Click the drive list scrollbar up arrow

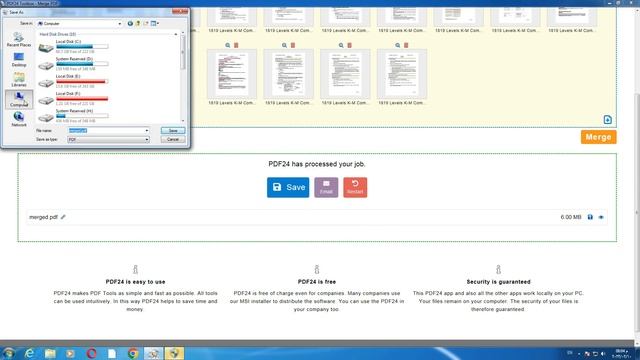[183, 33]
